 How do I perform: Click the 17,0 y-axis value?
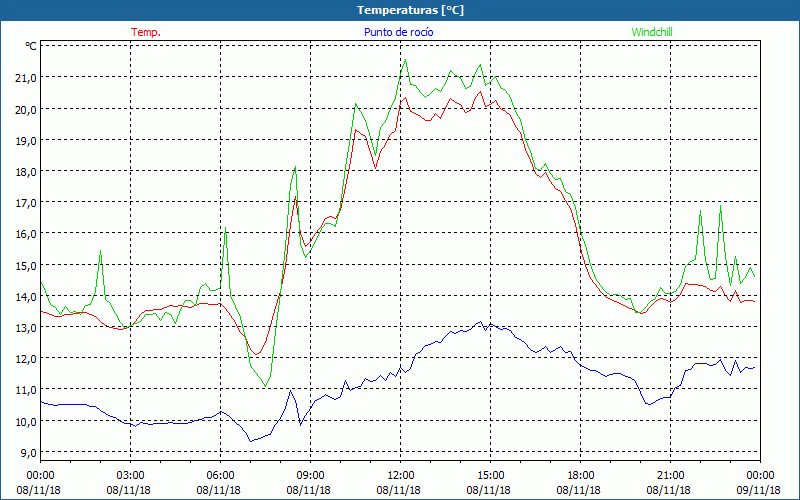click(27, 203)
